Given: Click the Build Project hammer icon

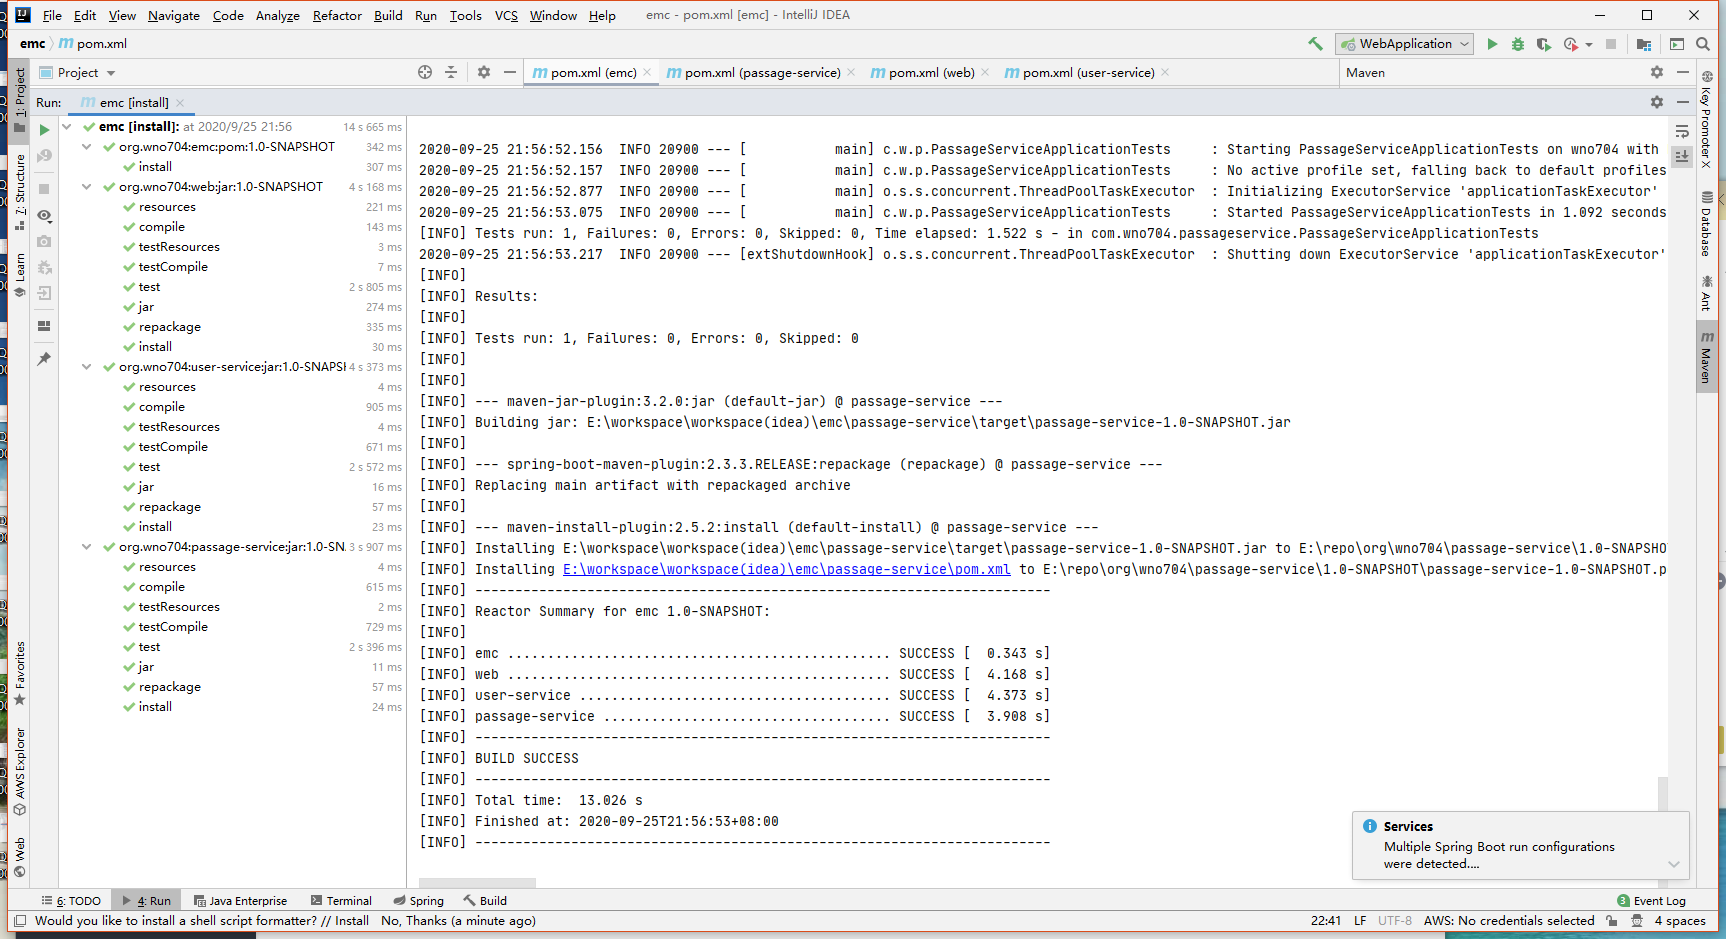Looking at the screenshot, I should click(1315, 44).
